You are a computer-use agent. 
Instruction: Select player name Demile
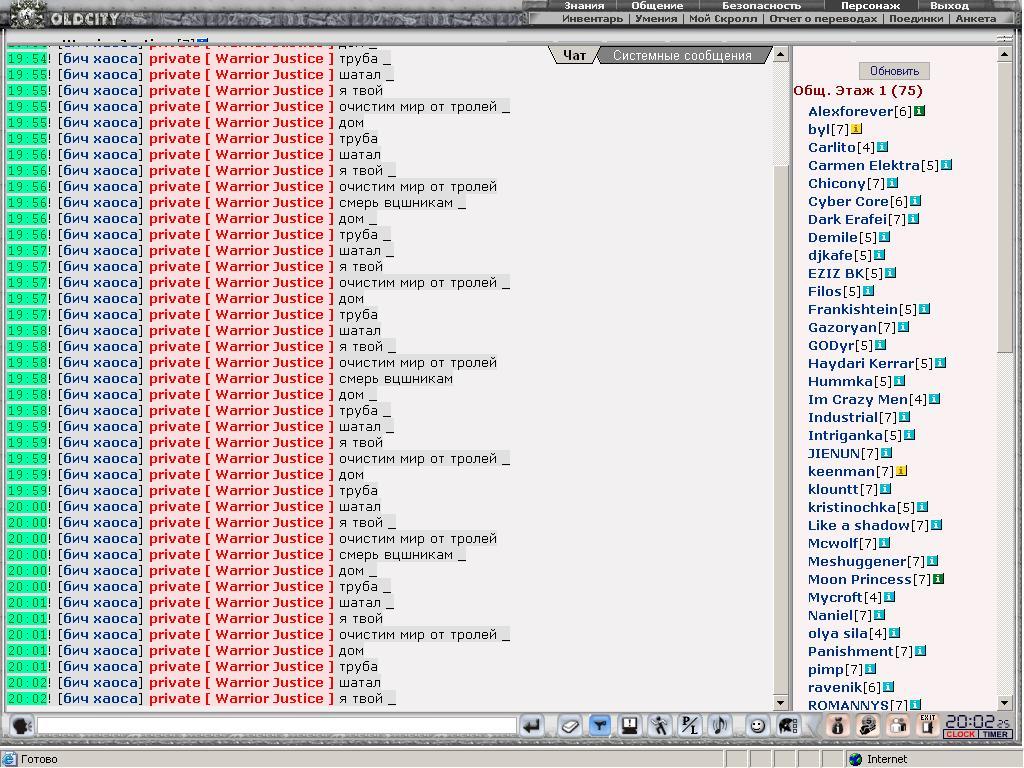(x=833, y=237)
